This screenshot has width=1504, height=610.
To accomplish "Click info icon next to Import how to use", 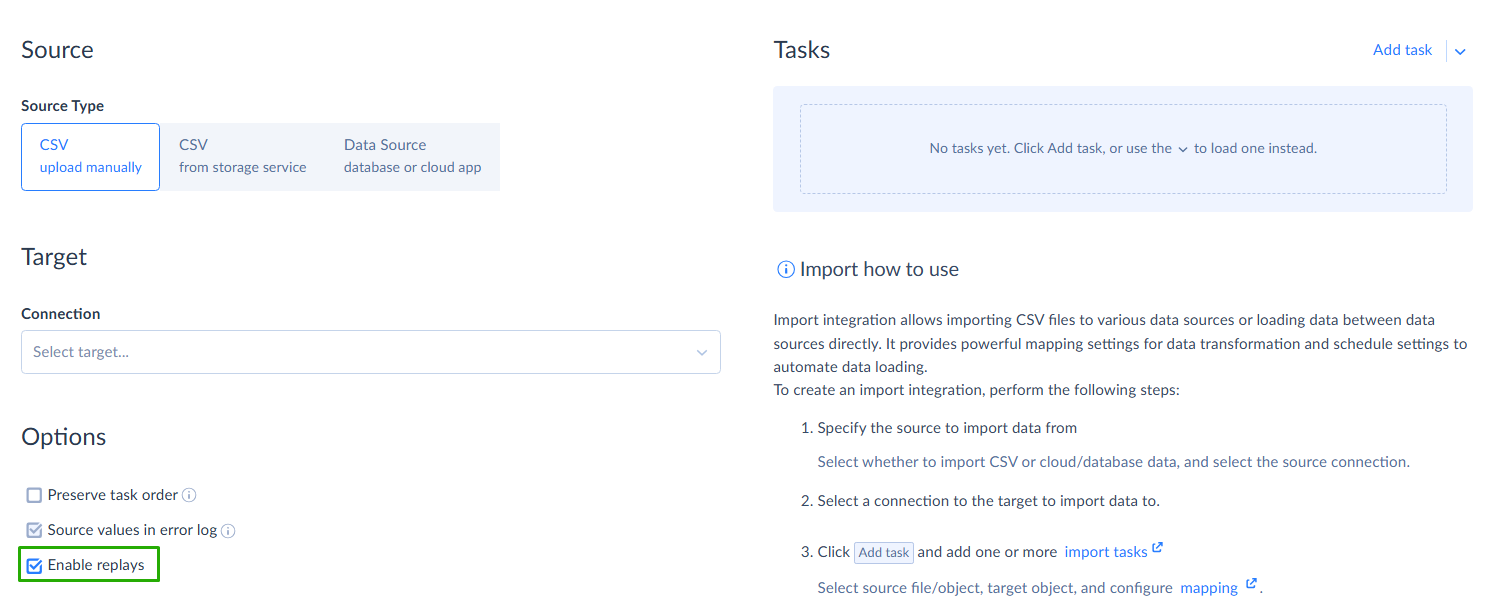I will point(786,270).
